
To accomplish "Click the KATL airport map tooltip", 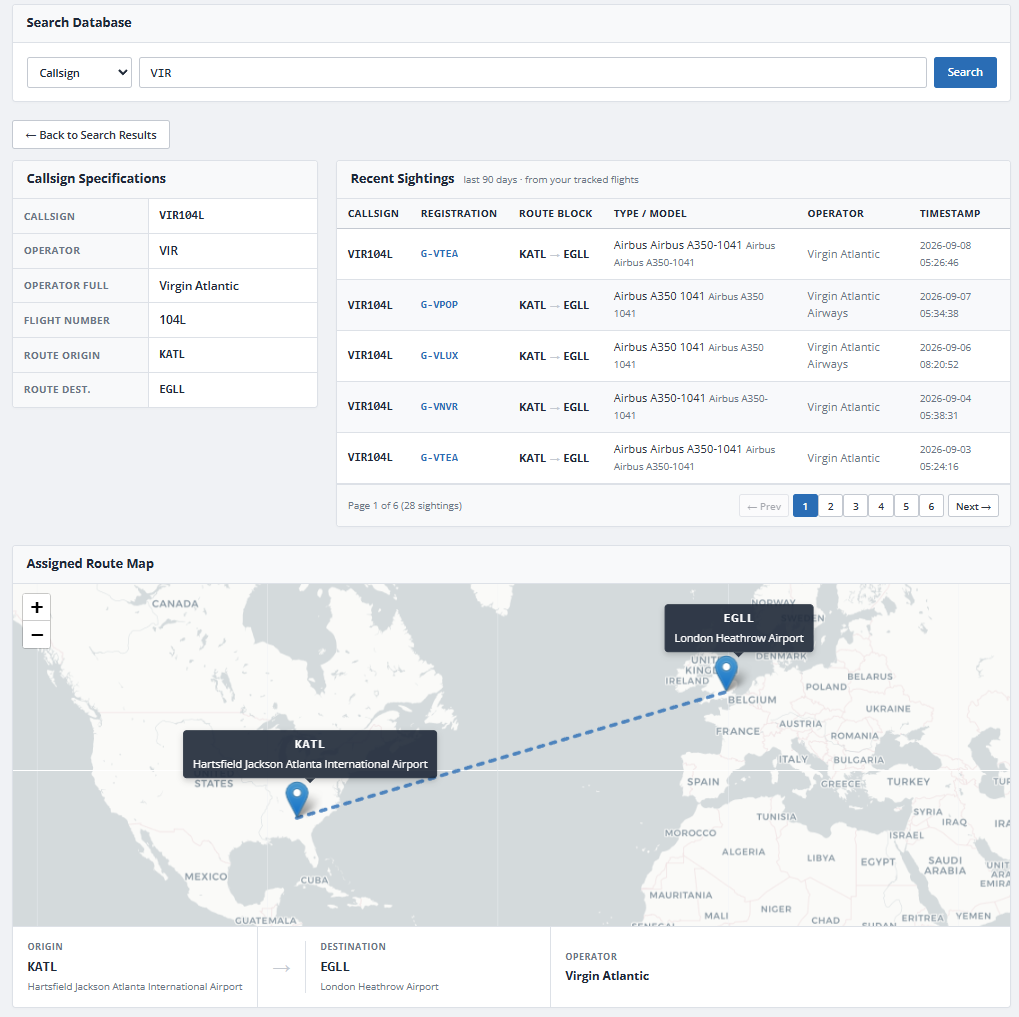I will [310, 754].
